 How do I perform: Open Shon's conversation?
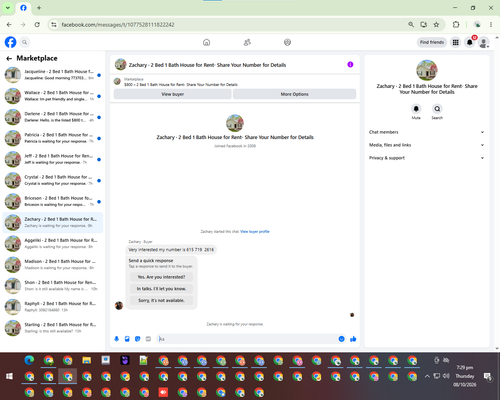pos(53,286)
